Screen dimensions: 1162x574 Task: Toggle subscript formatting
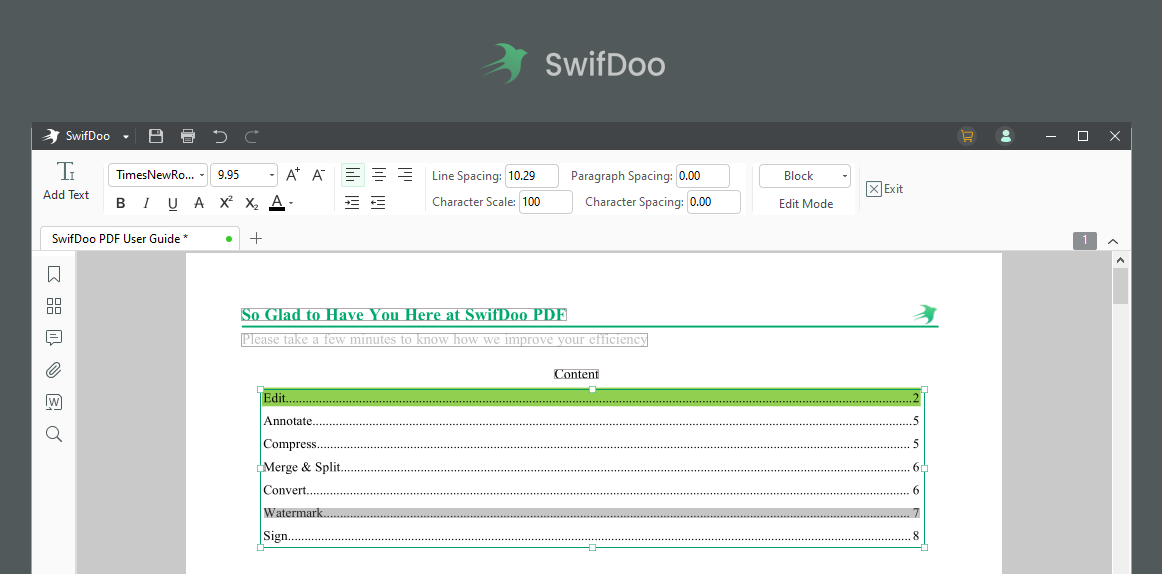(252, 203)
